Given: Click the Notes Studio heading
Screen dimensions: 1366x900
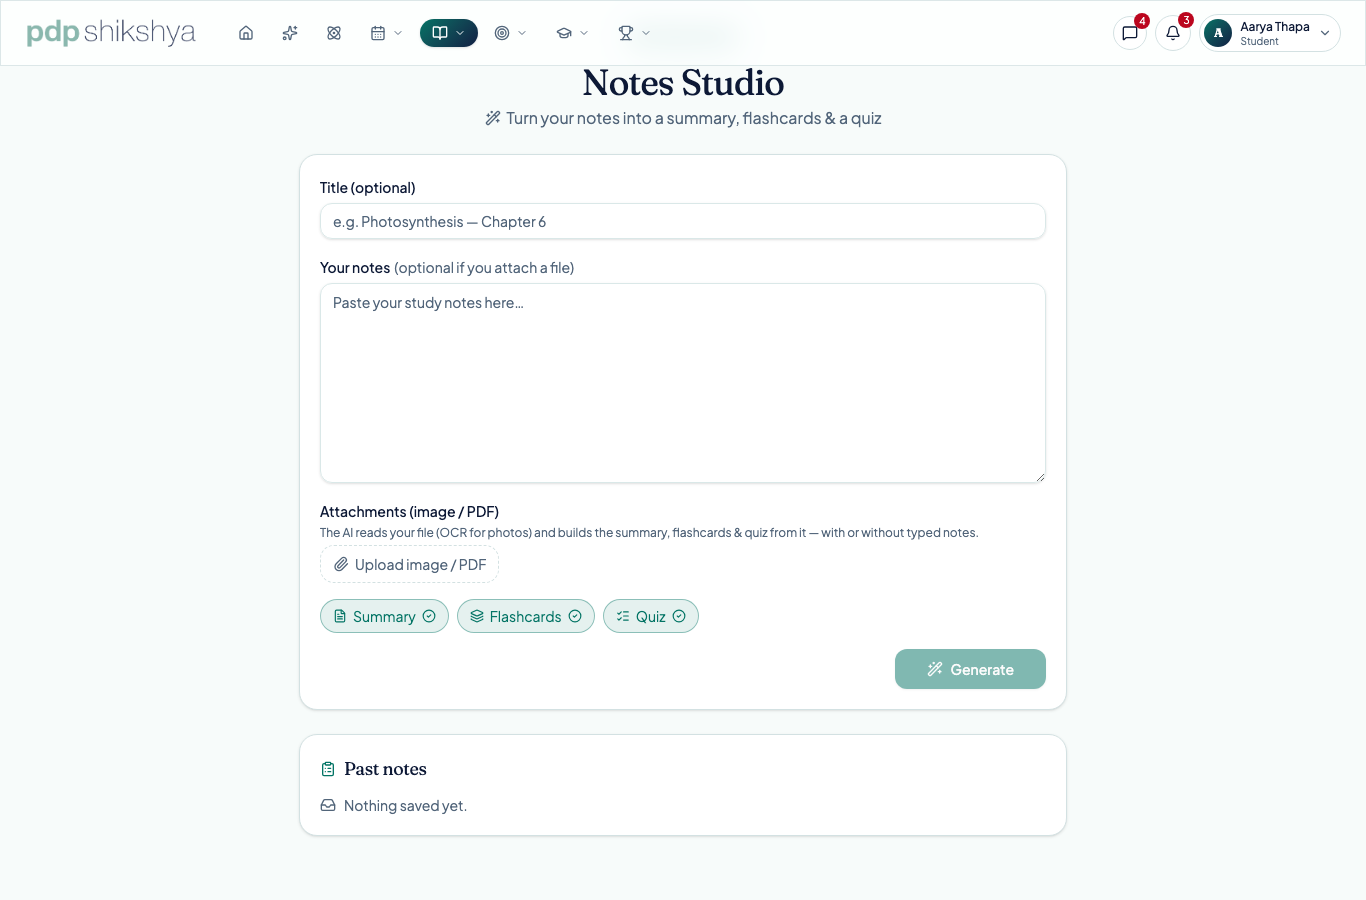Looking at the screenshot, I should (x=683, y=83).
